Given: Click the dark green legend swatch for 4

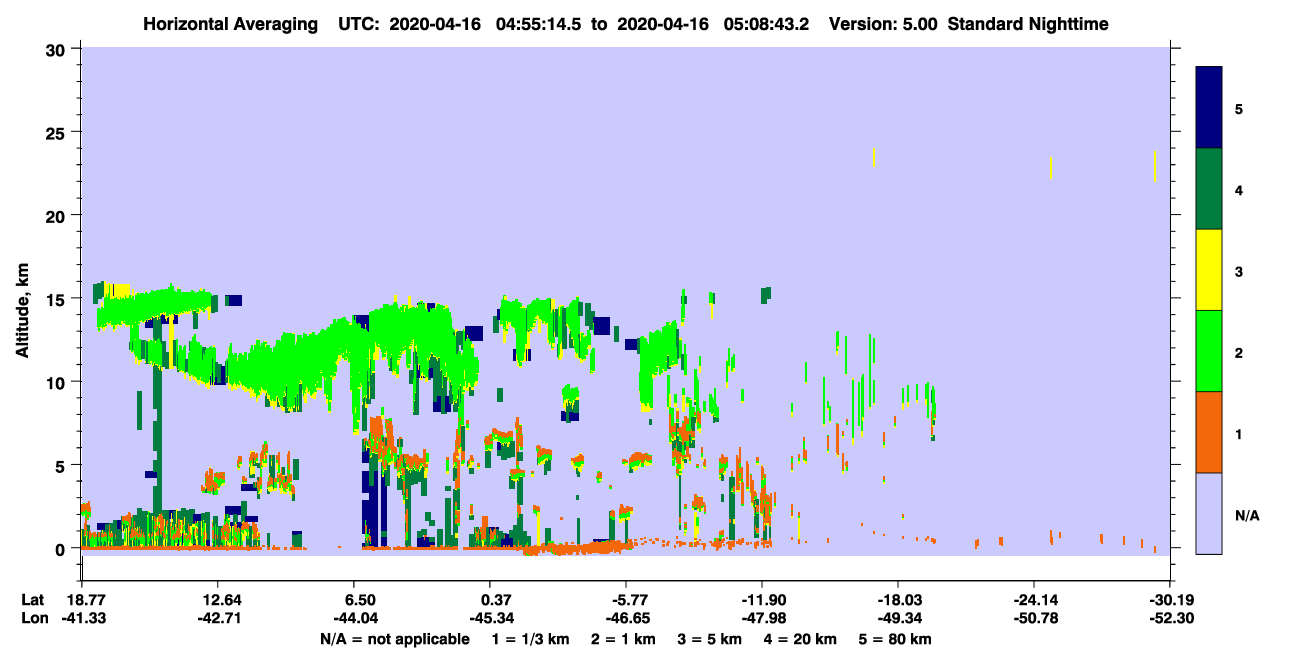Looking at the screenshot, I should click(1209, 189).
